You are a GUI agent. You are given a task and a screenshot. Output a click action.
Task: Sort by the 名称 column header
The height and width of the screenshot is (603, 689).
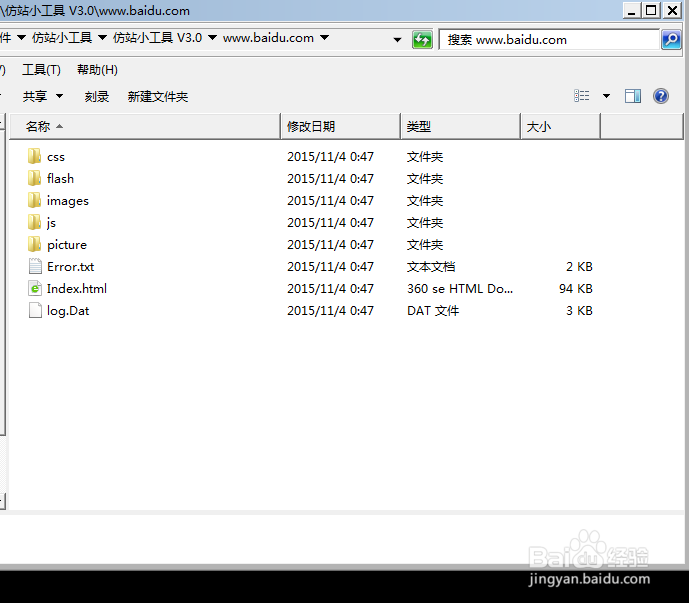(145, 127)
